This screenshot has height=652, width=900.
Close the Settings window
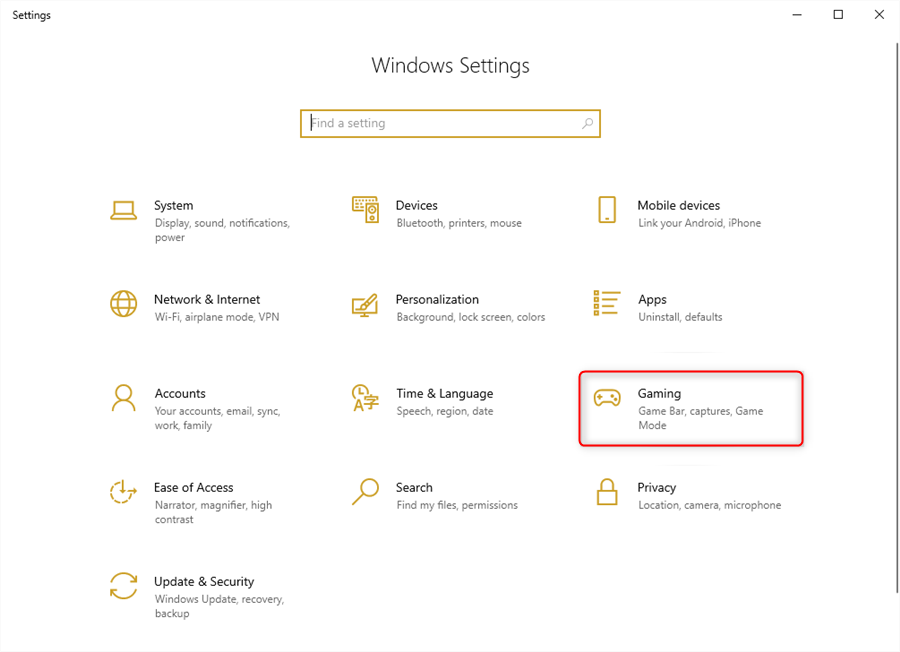click(879, 14)
